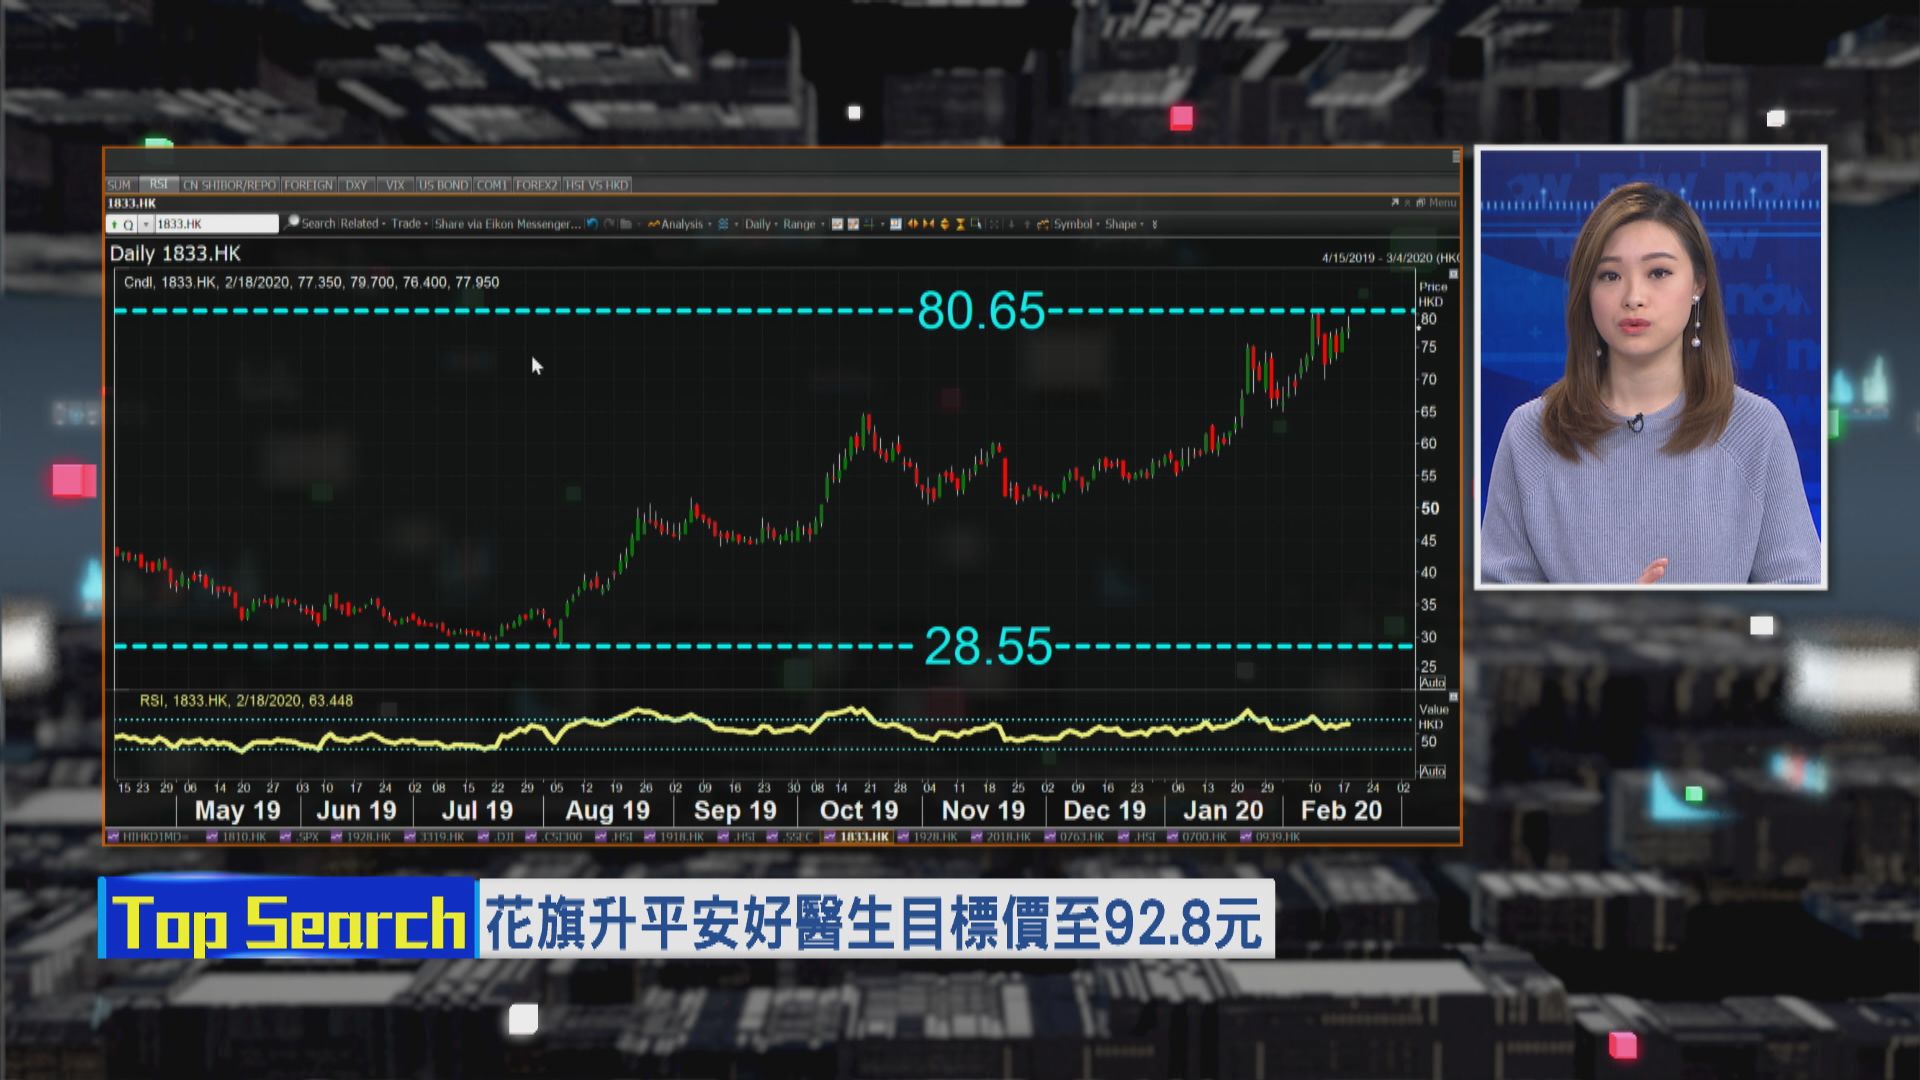Toggle Auto scaling on the RSI value axis
Screen dimensions: 1920x1080
click(1431, 770)
